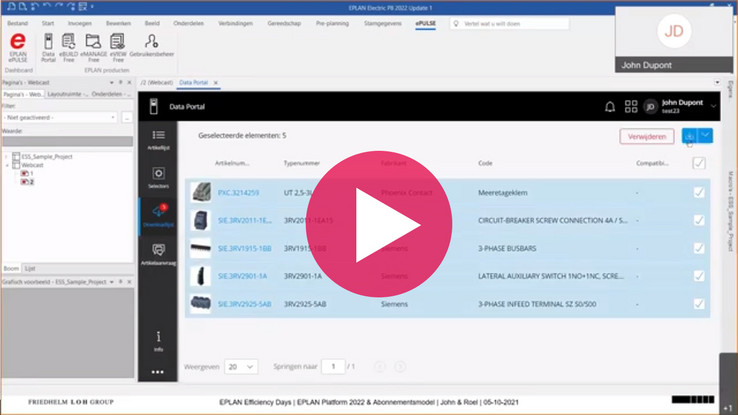This screenshot has width=738, height=415.
Task: Open the Weergeven page size dropdown
Action: pyautogui.click(x=241, y=367)
